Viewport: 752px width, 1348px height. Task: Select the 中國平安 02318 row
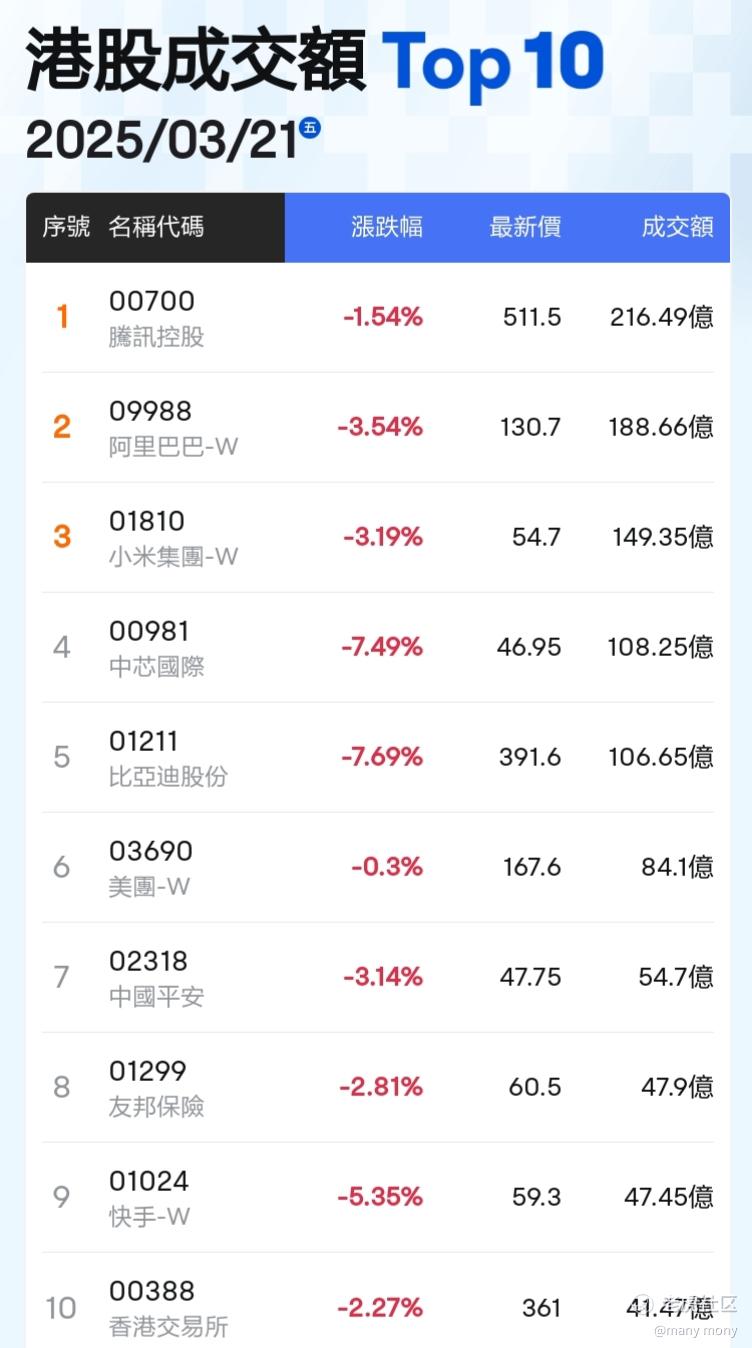pos(378,978)
